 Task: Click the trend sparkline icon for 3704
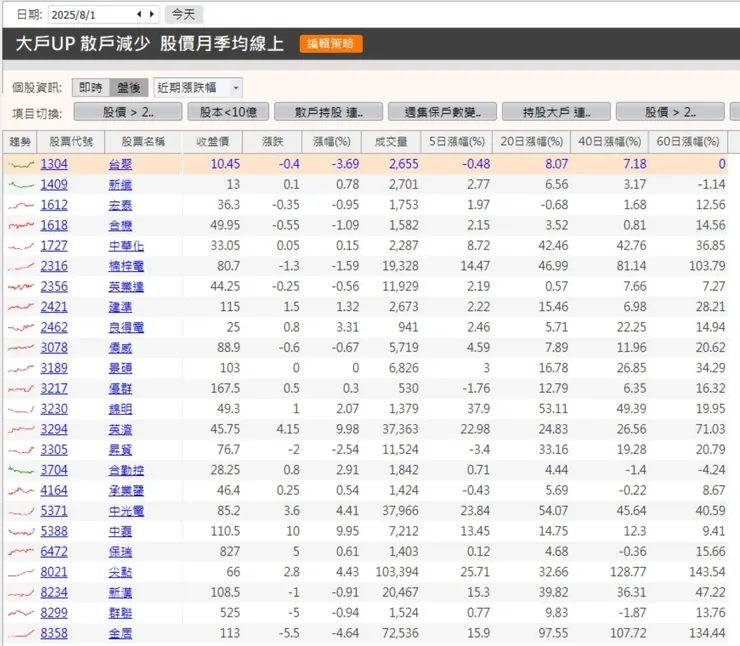coord(21,470)
